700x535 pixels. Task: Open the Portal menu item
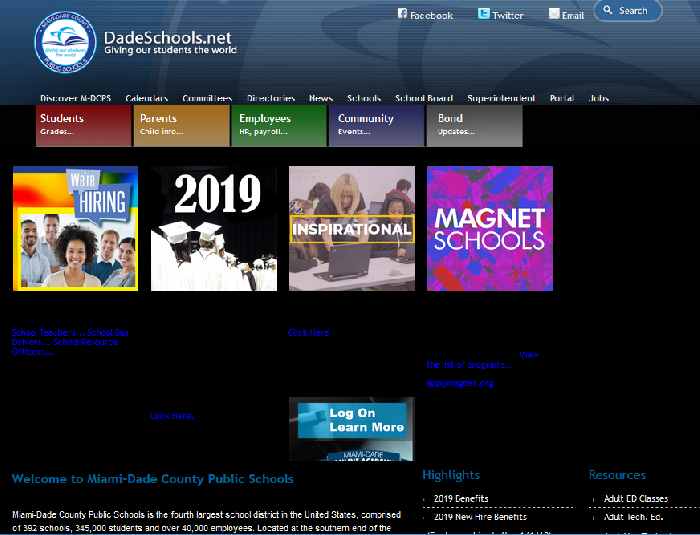click(562, 98)
